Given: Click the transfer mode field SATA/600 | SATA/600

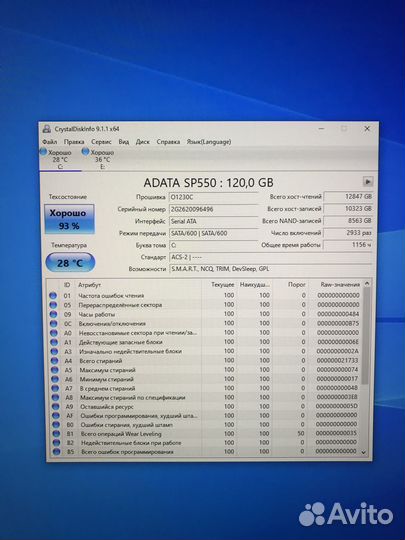Looking at the screenshot, I should (214, 233).
